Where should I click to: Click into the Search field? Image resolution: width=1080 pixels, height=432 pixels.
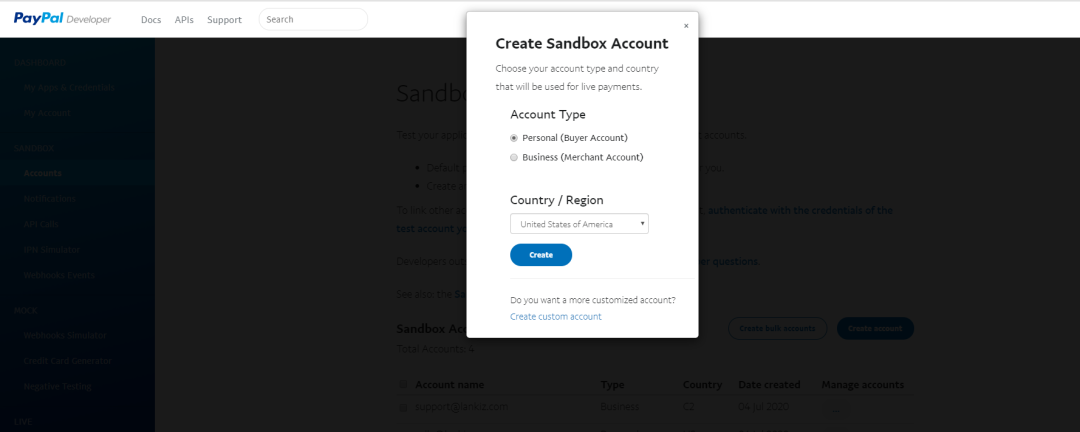(x=313, y=19)
